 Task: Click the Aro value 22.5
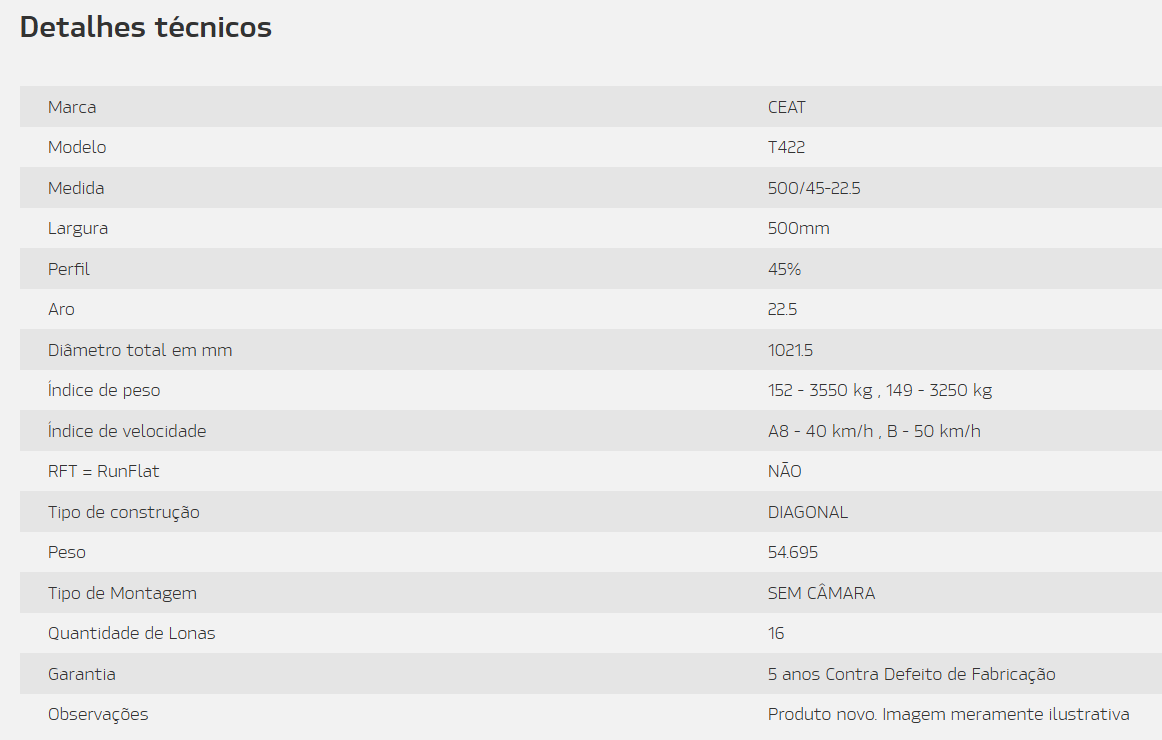[x=783, y=310]
